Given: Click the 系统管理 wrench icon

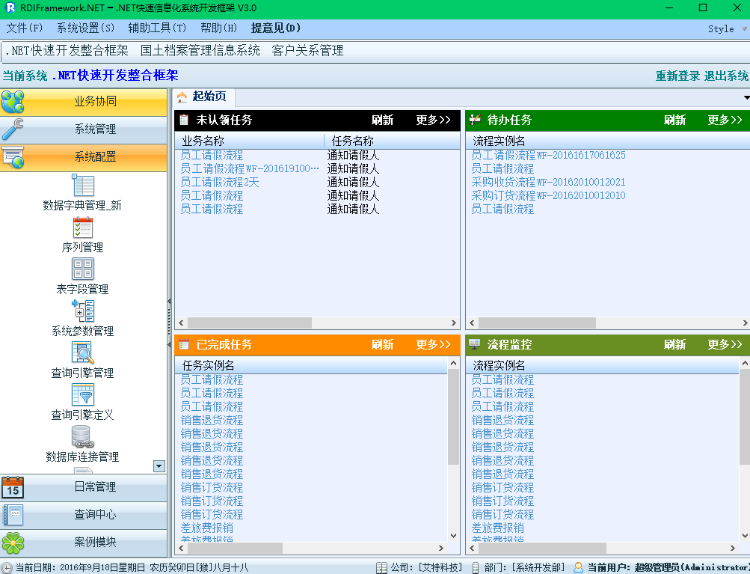Looking at the screenshot, I should (x=12, y=129).
